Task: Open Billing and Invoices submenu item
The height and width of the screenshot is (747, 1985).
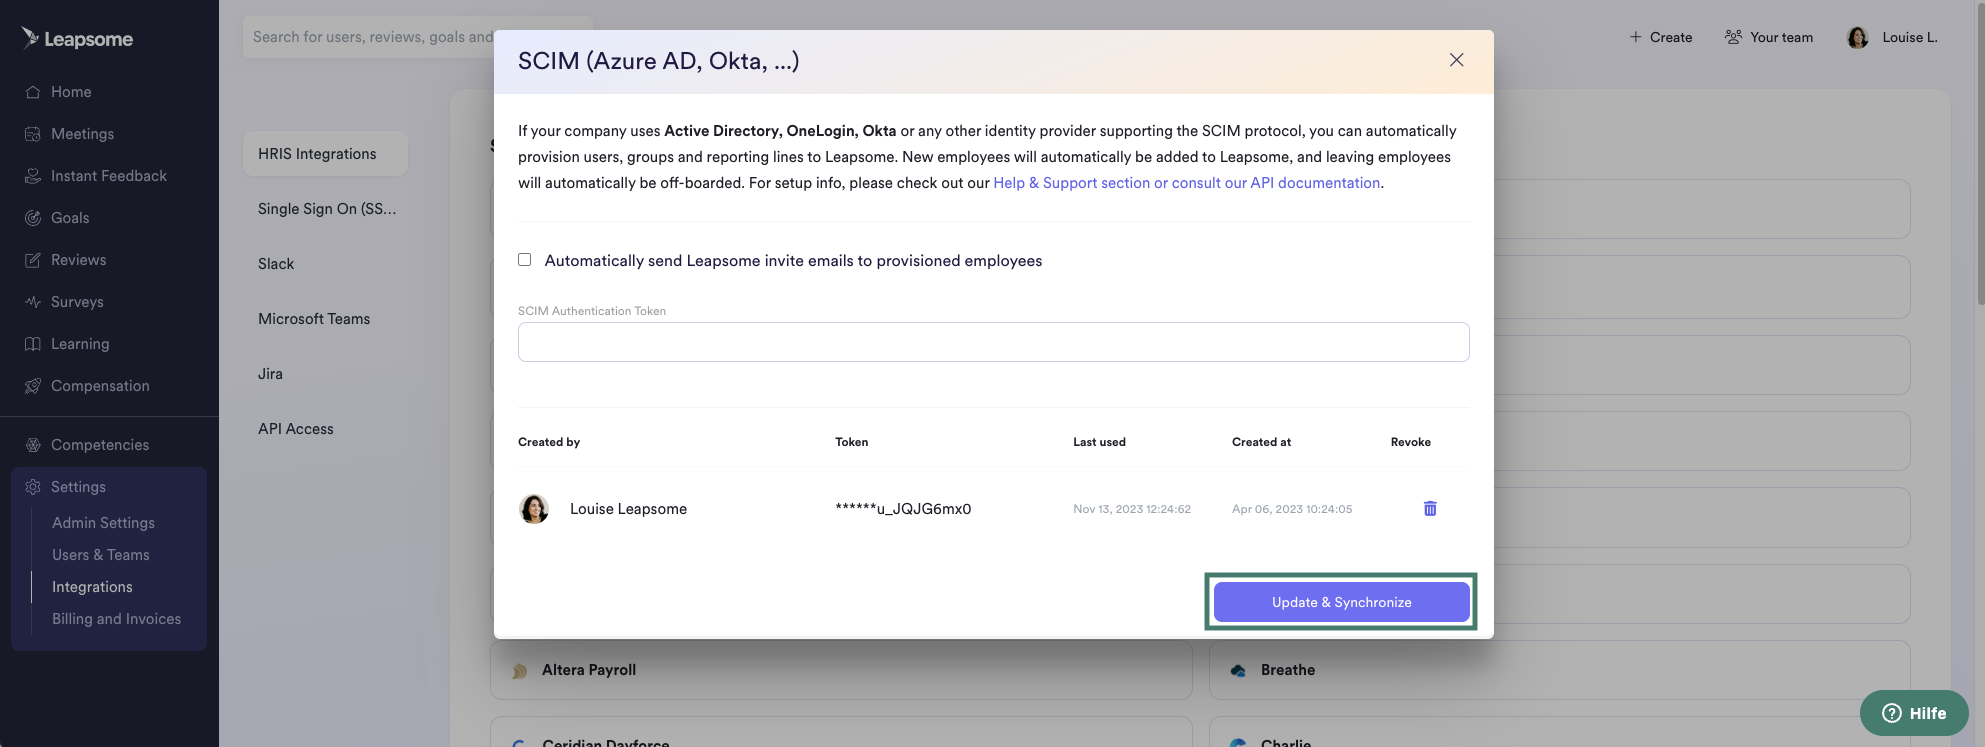Action: click(116, 619)
